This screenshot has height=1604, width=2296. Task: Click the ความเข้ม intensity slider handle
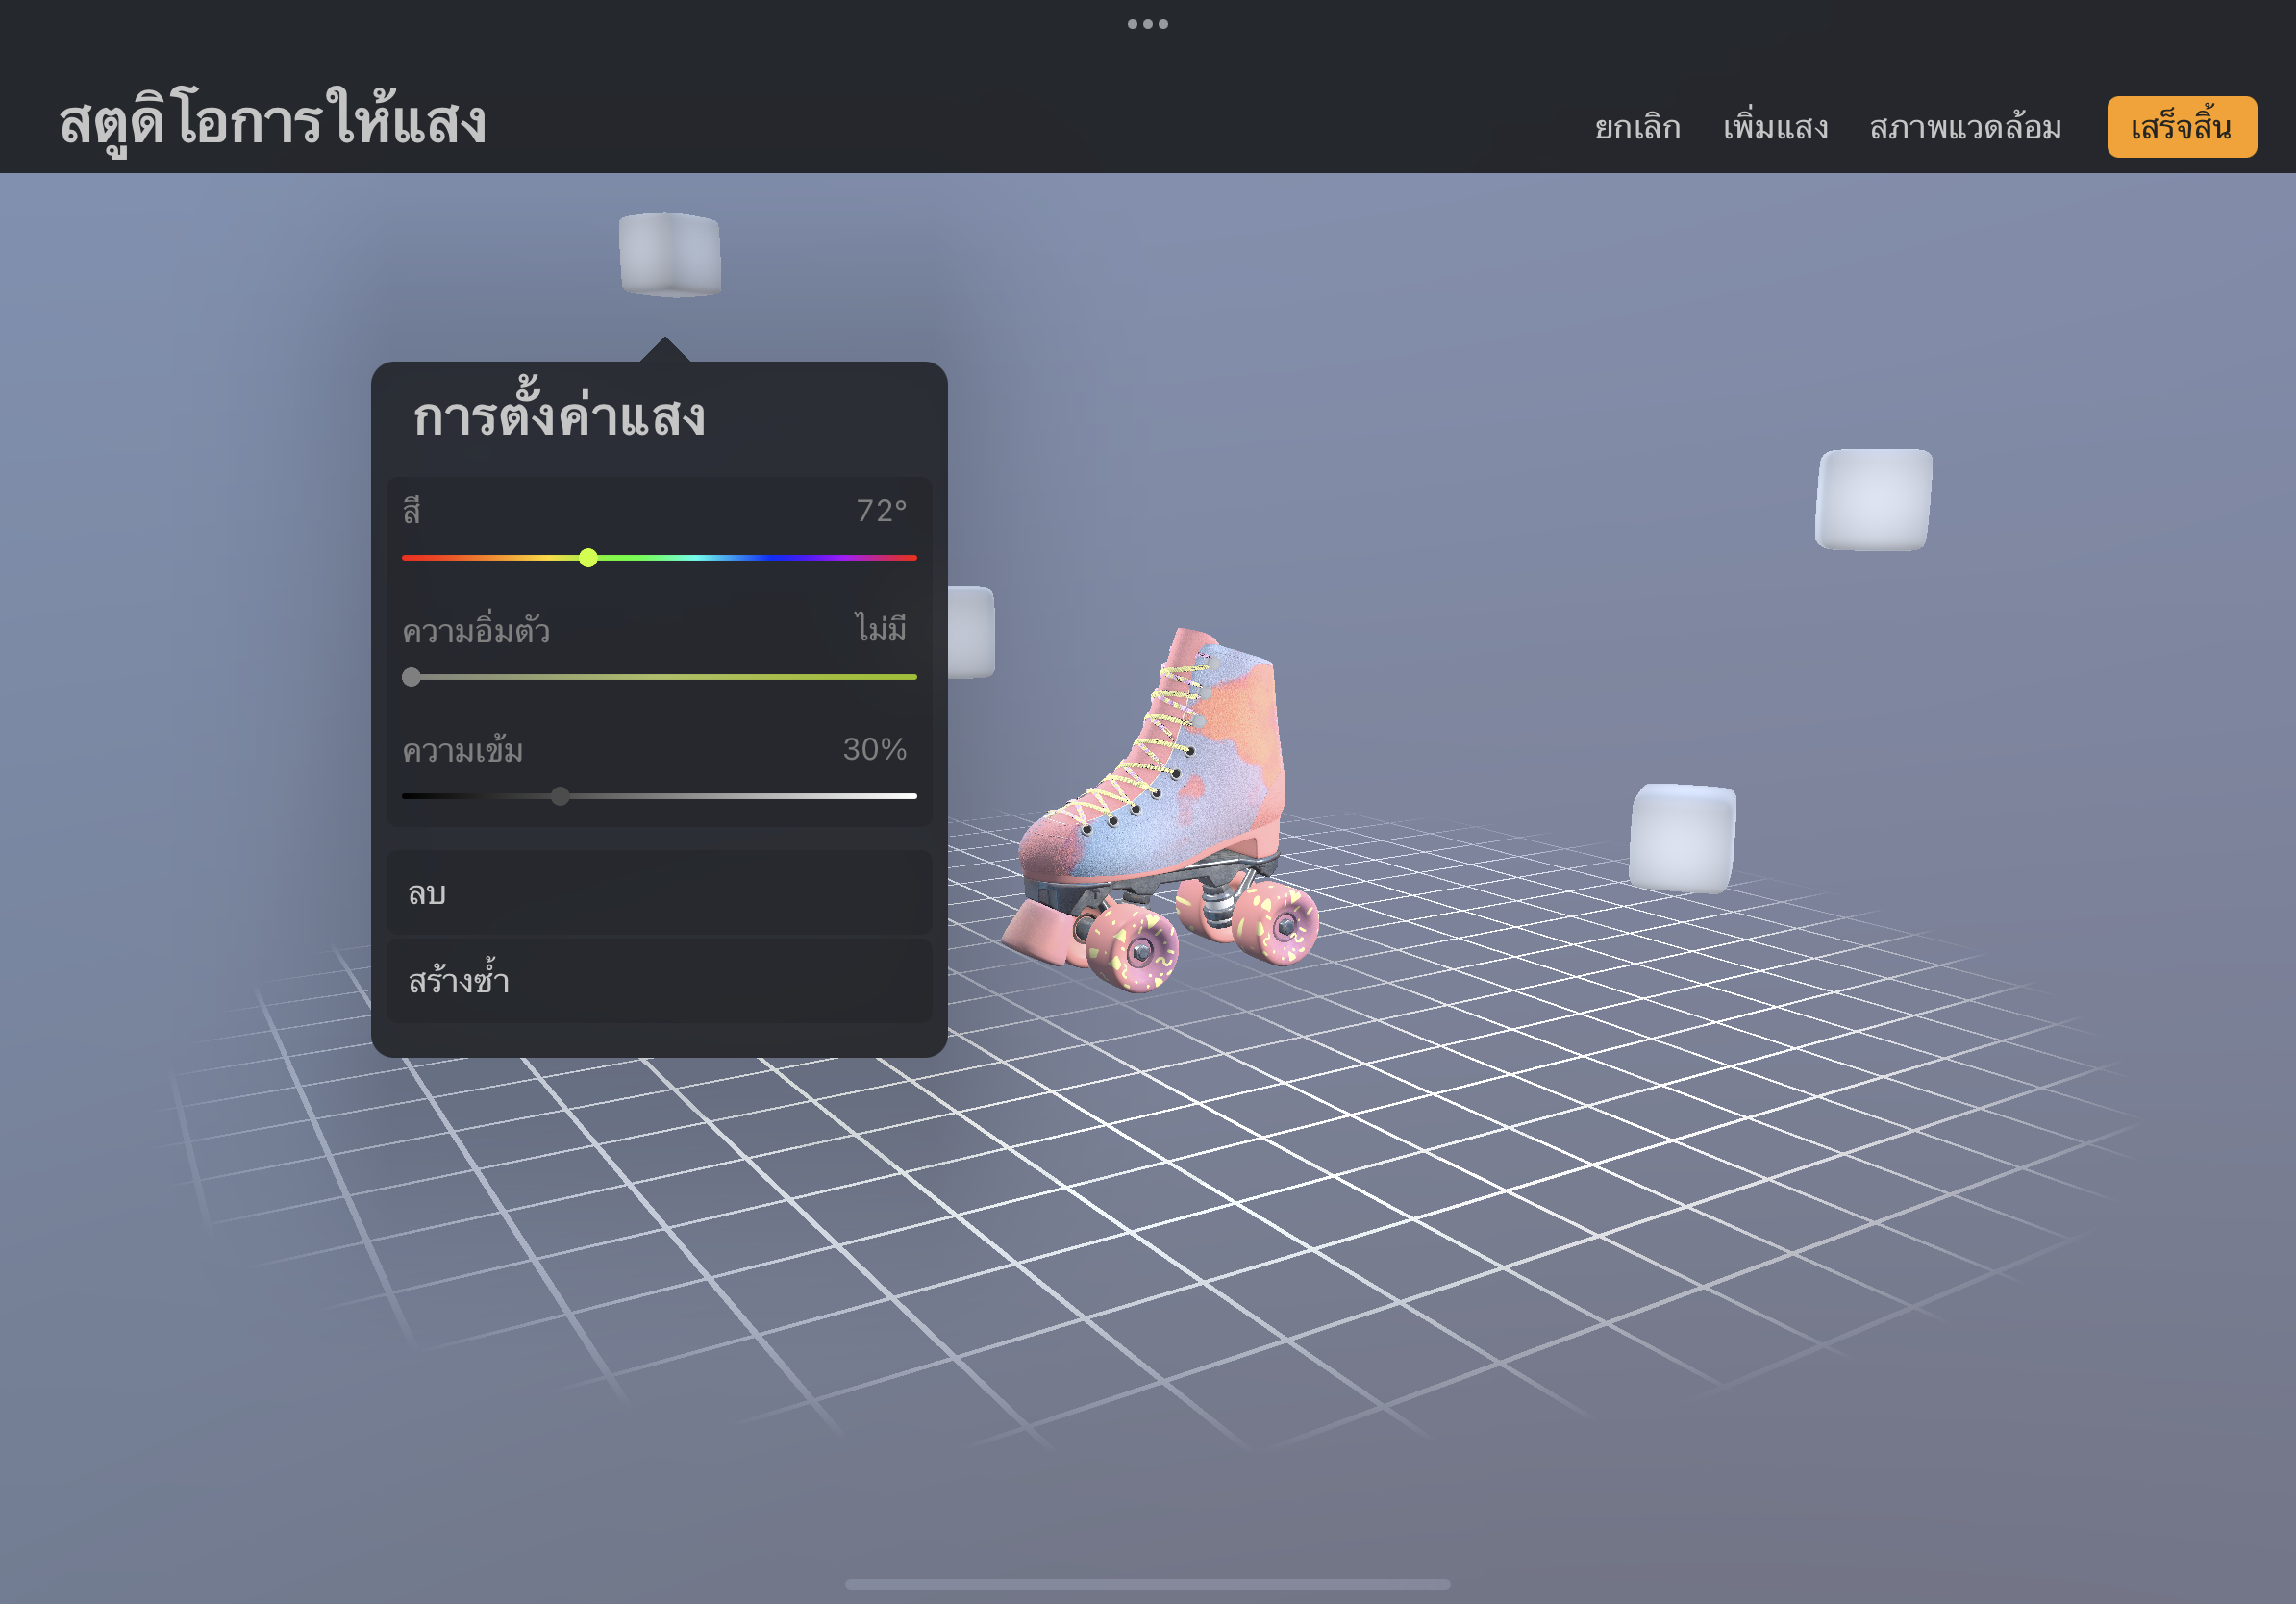[x=560, y=796]
